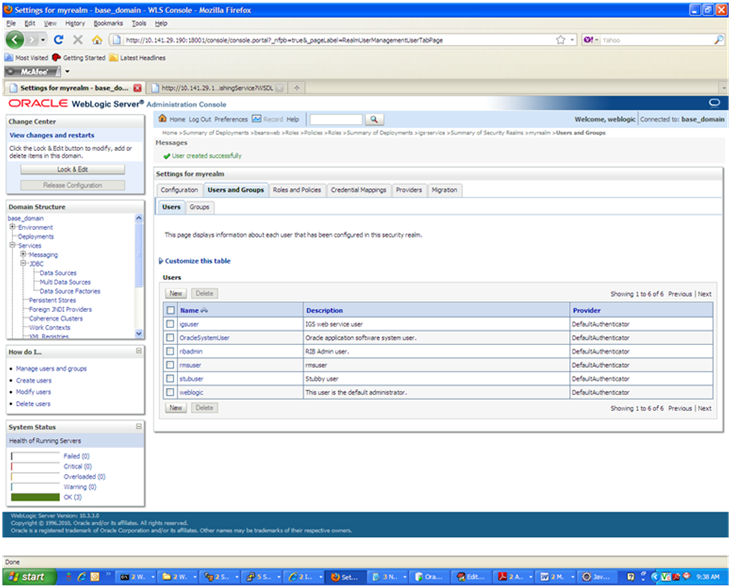Collapse the JDBC tree node
The image size is (730, 587).
pos(23,263)
